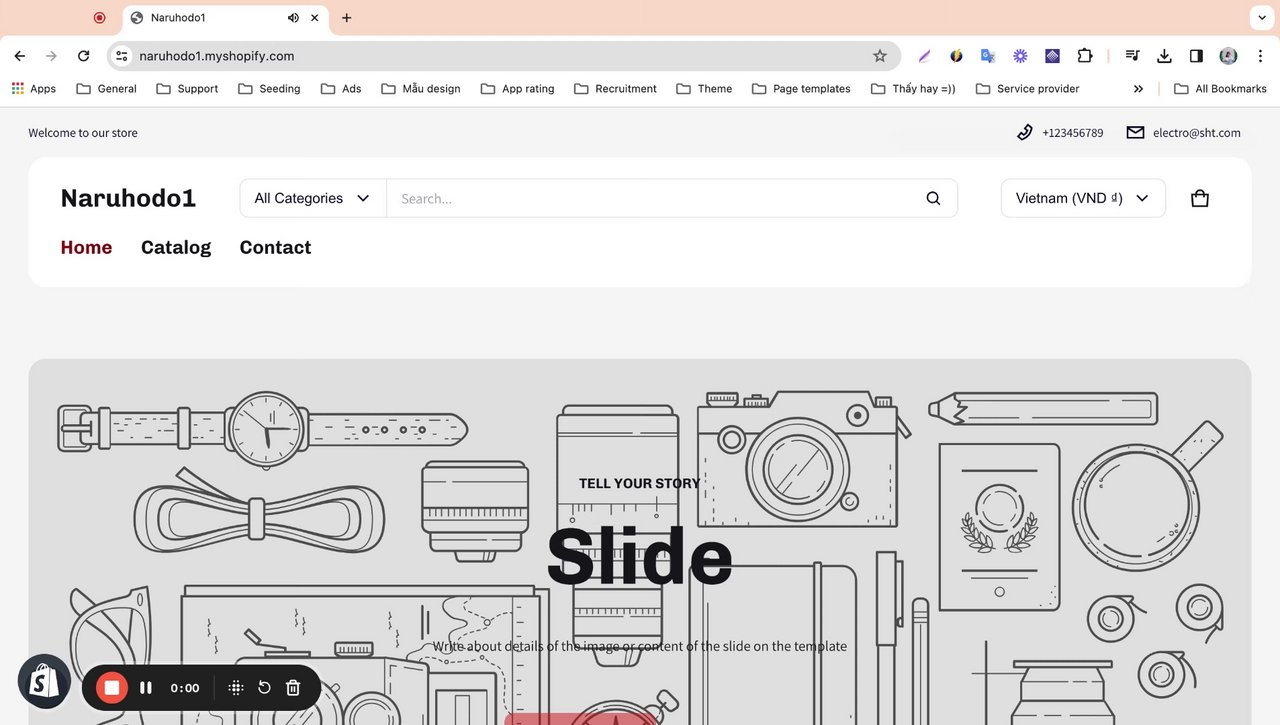The width and height of the screenshot is (1280, 725).
Task: Click the phone icon next to +123456789
Action: click(x=1024, y=132)
